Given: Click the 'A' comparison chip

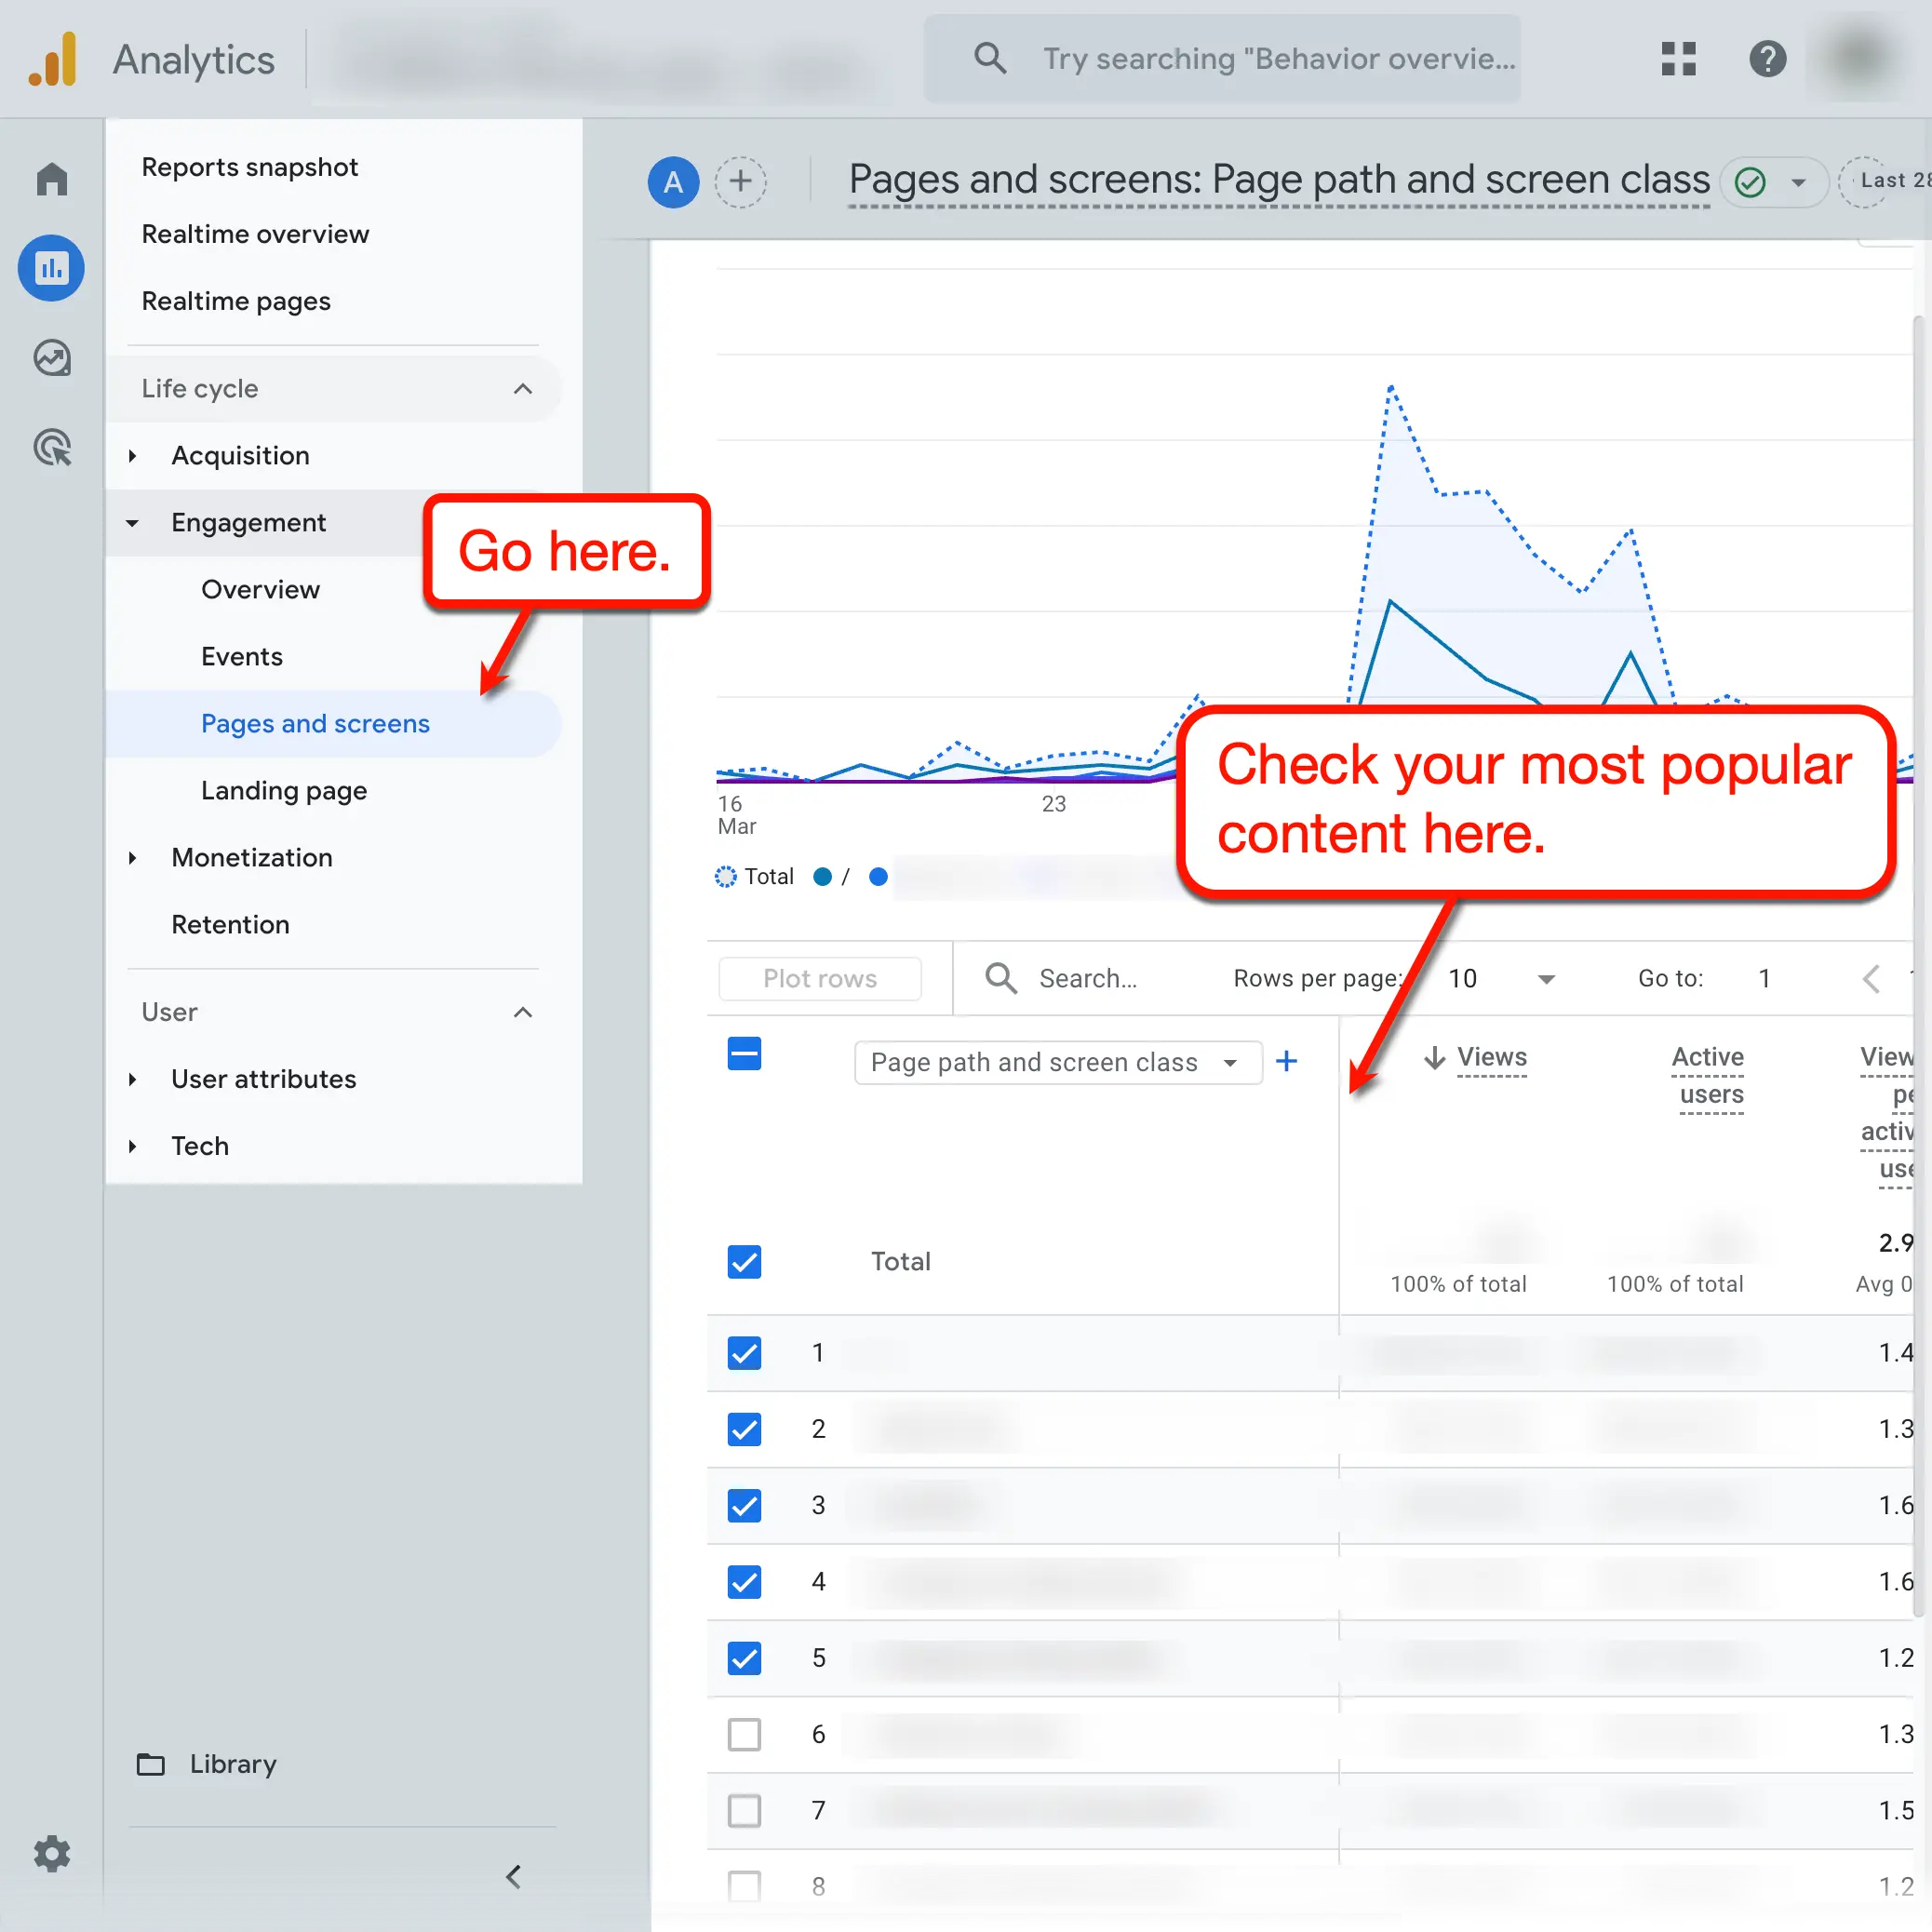Looking at the screenshot, I should (673, 182).
